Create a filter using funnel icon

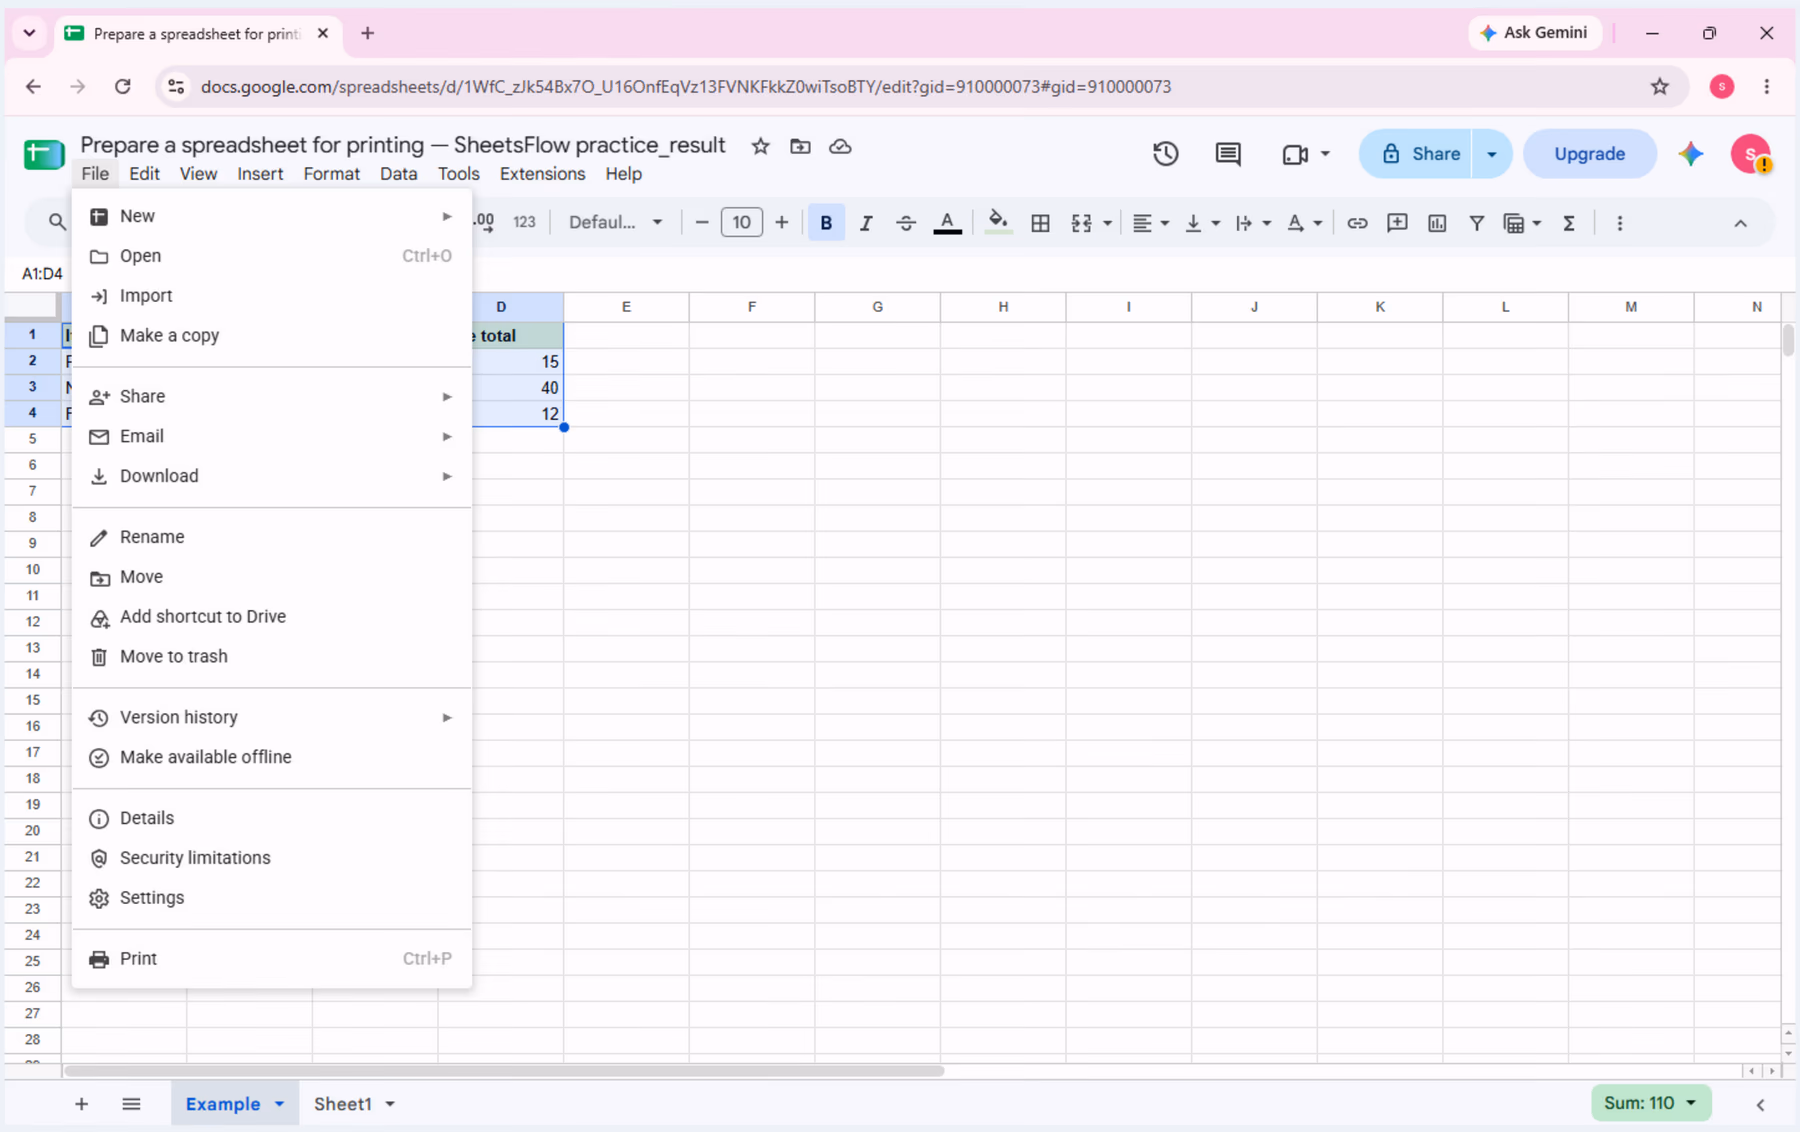[x=1476, y=223]
